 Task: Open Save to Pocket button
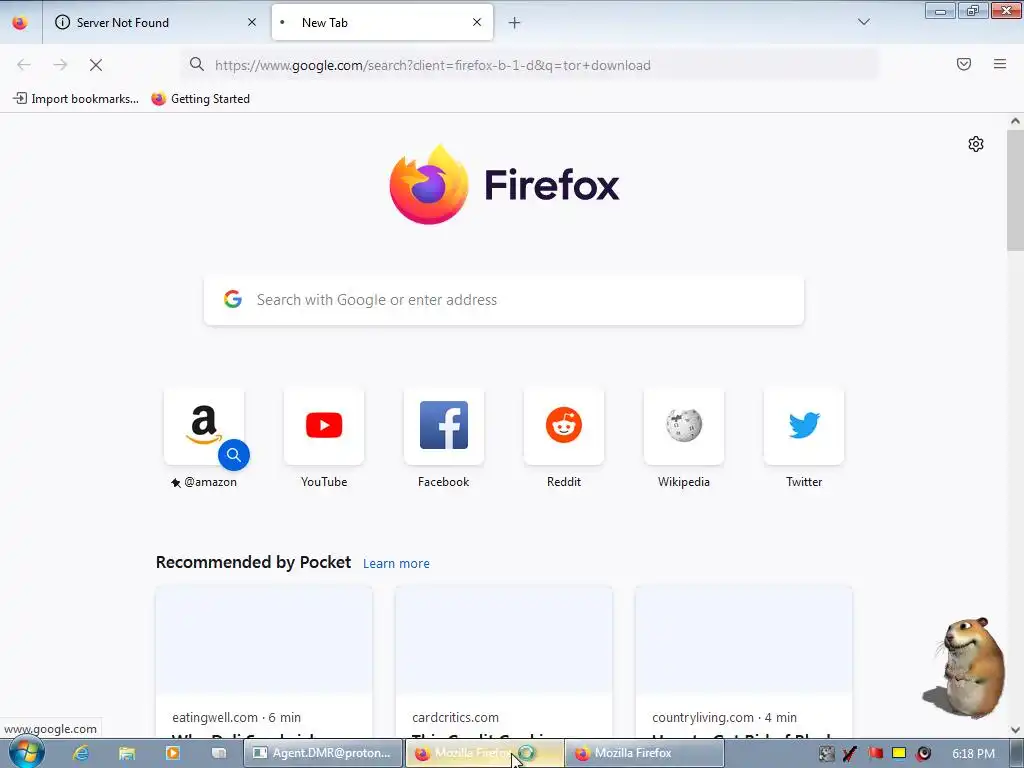964,64
